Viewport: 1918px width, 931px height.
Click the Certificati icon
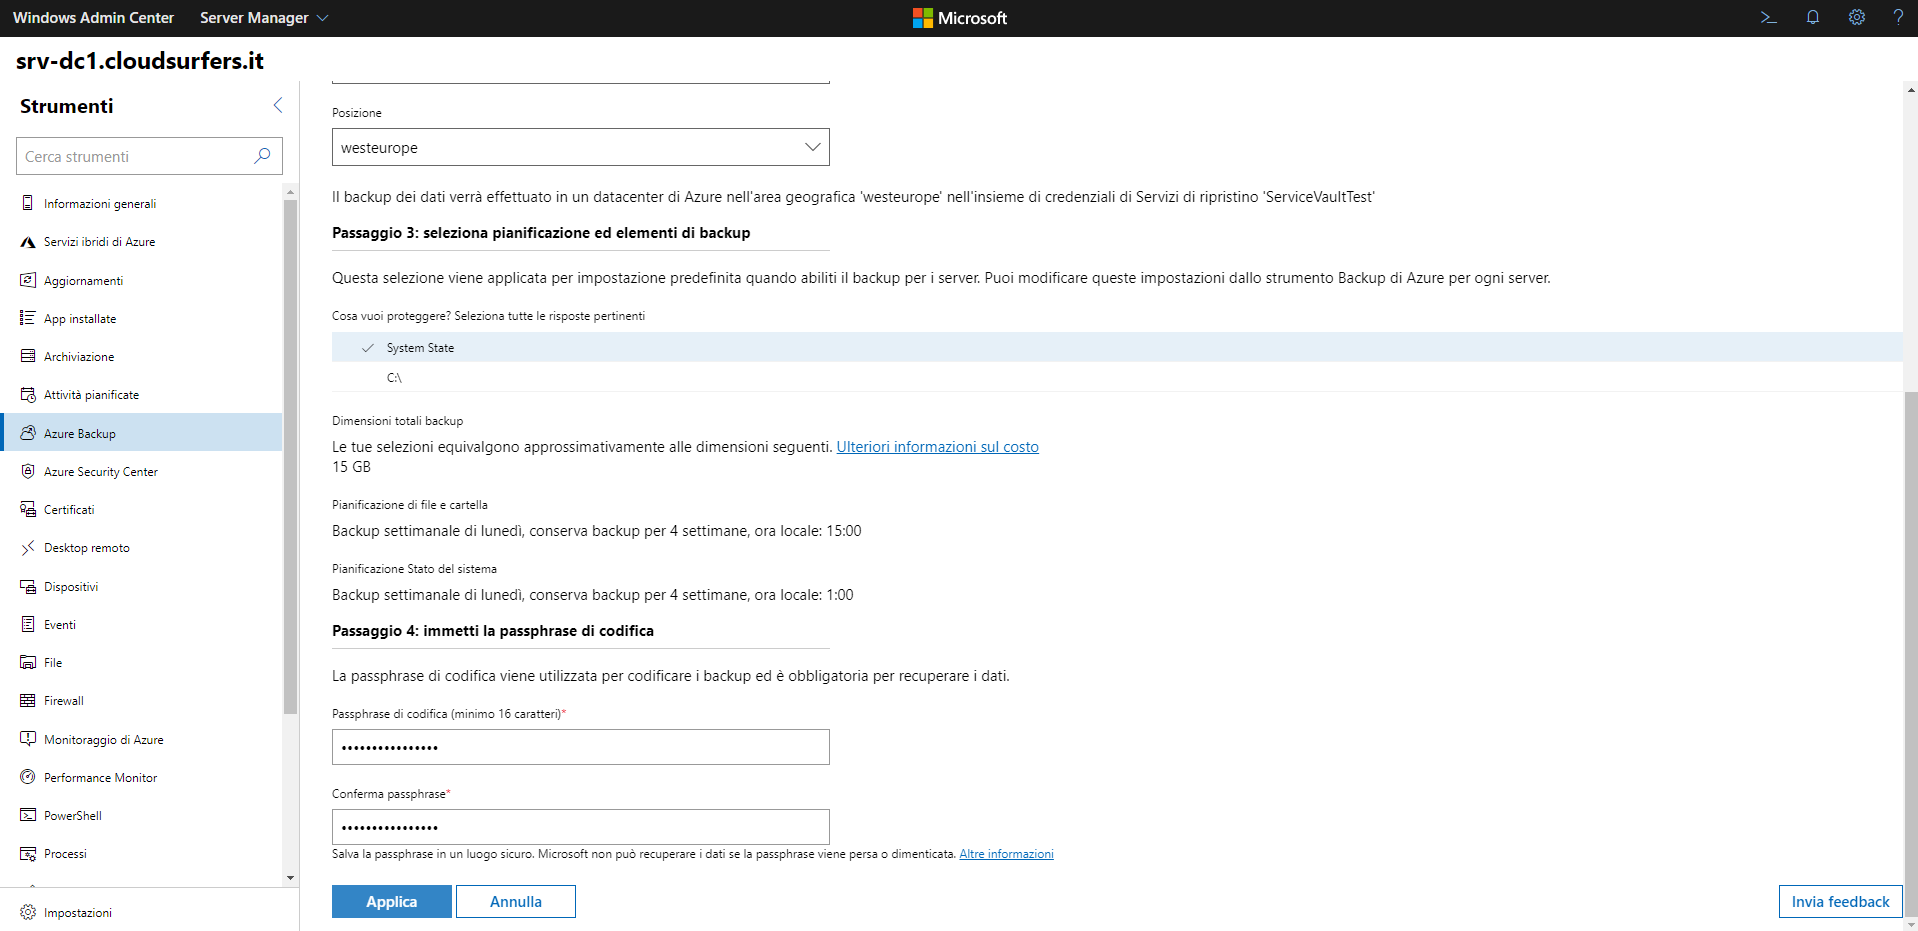[28, 509]
